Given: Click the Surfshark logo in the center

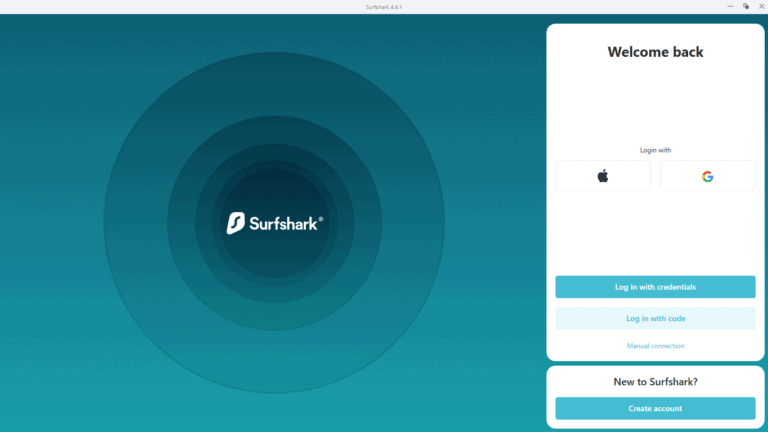Looking at the screenshot, I should (x=275, y=223).
